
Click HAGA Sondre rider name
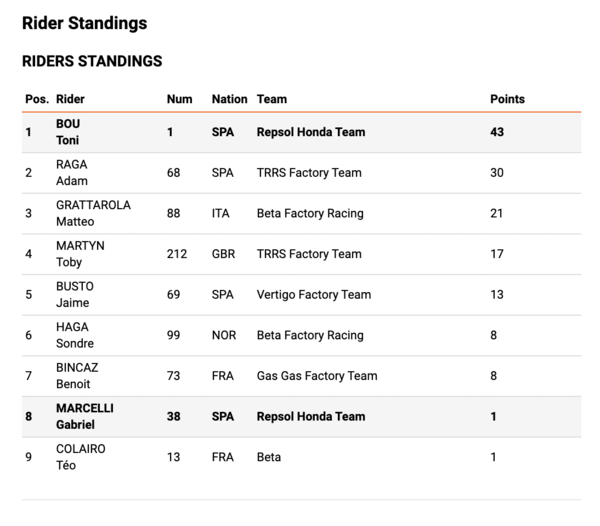click(x=75, y=335)
